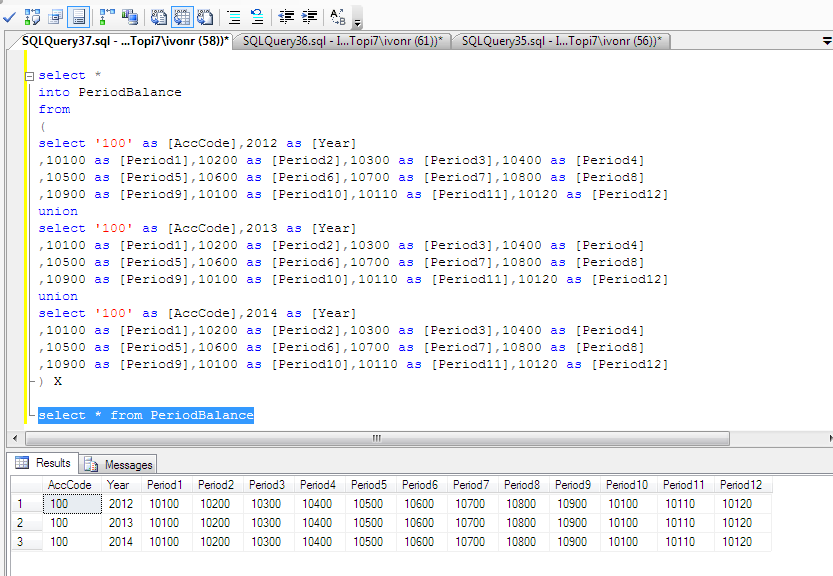Image resolution: width=833 pixels, height=576 pixels.
Task: Click the 2012 Year cell
Action: (x=122, y=504)
